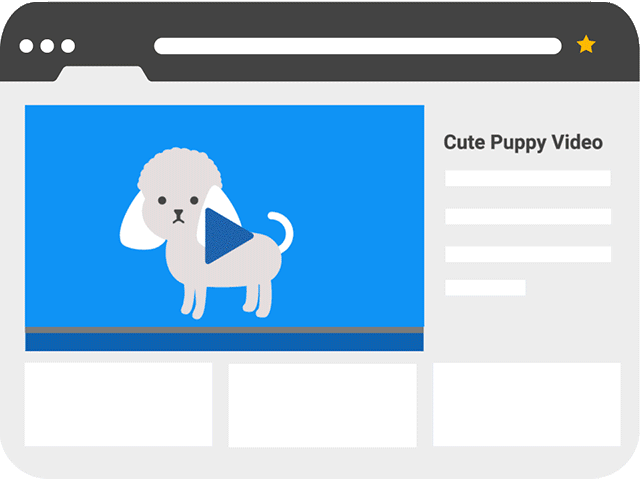Click the puppy's curled tail

point(284,230)
